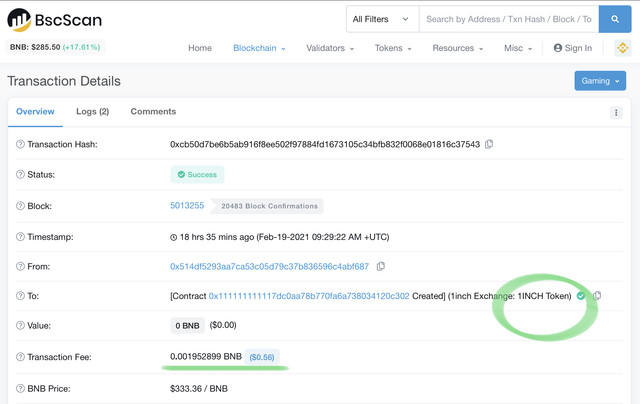
Task: Open the Gaming dropdown button
Action: [600, 81]
